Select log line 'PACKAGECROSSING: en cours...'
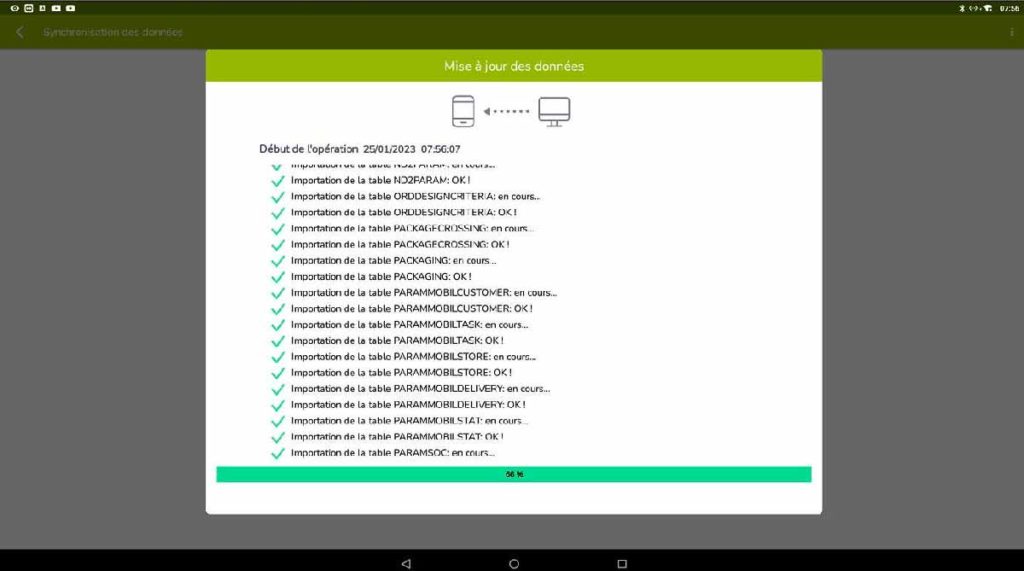 [x=412, y=228]
